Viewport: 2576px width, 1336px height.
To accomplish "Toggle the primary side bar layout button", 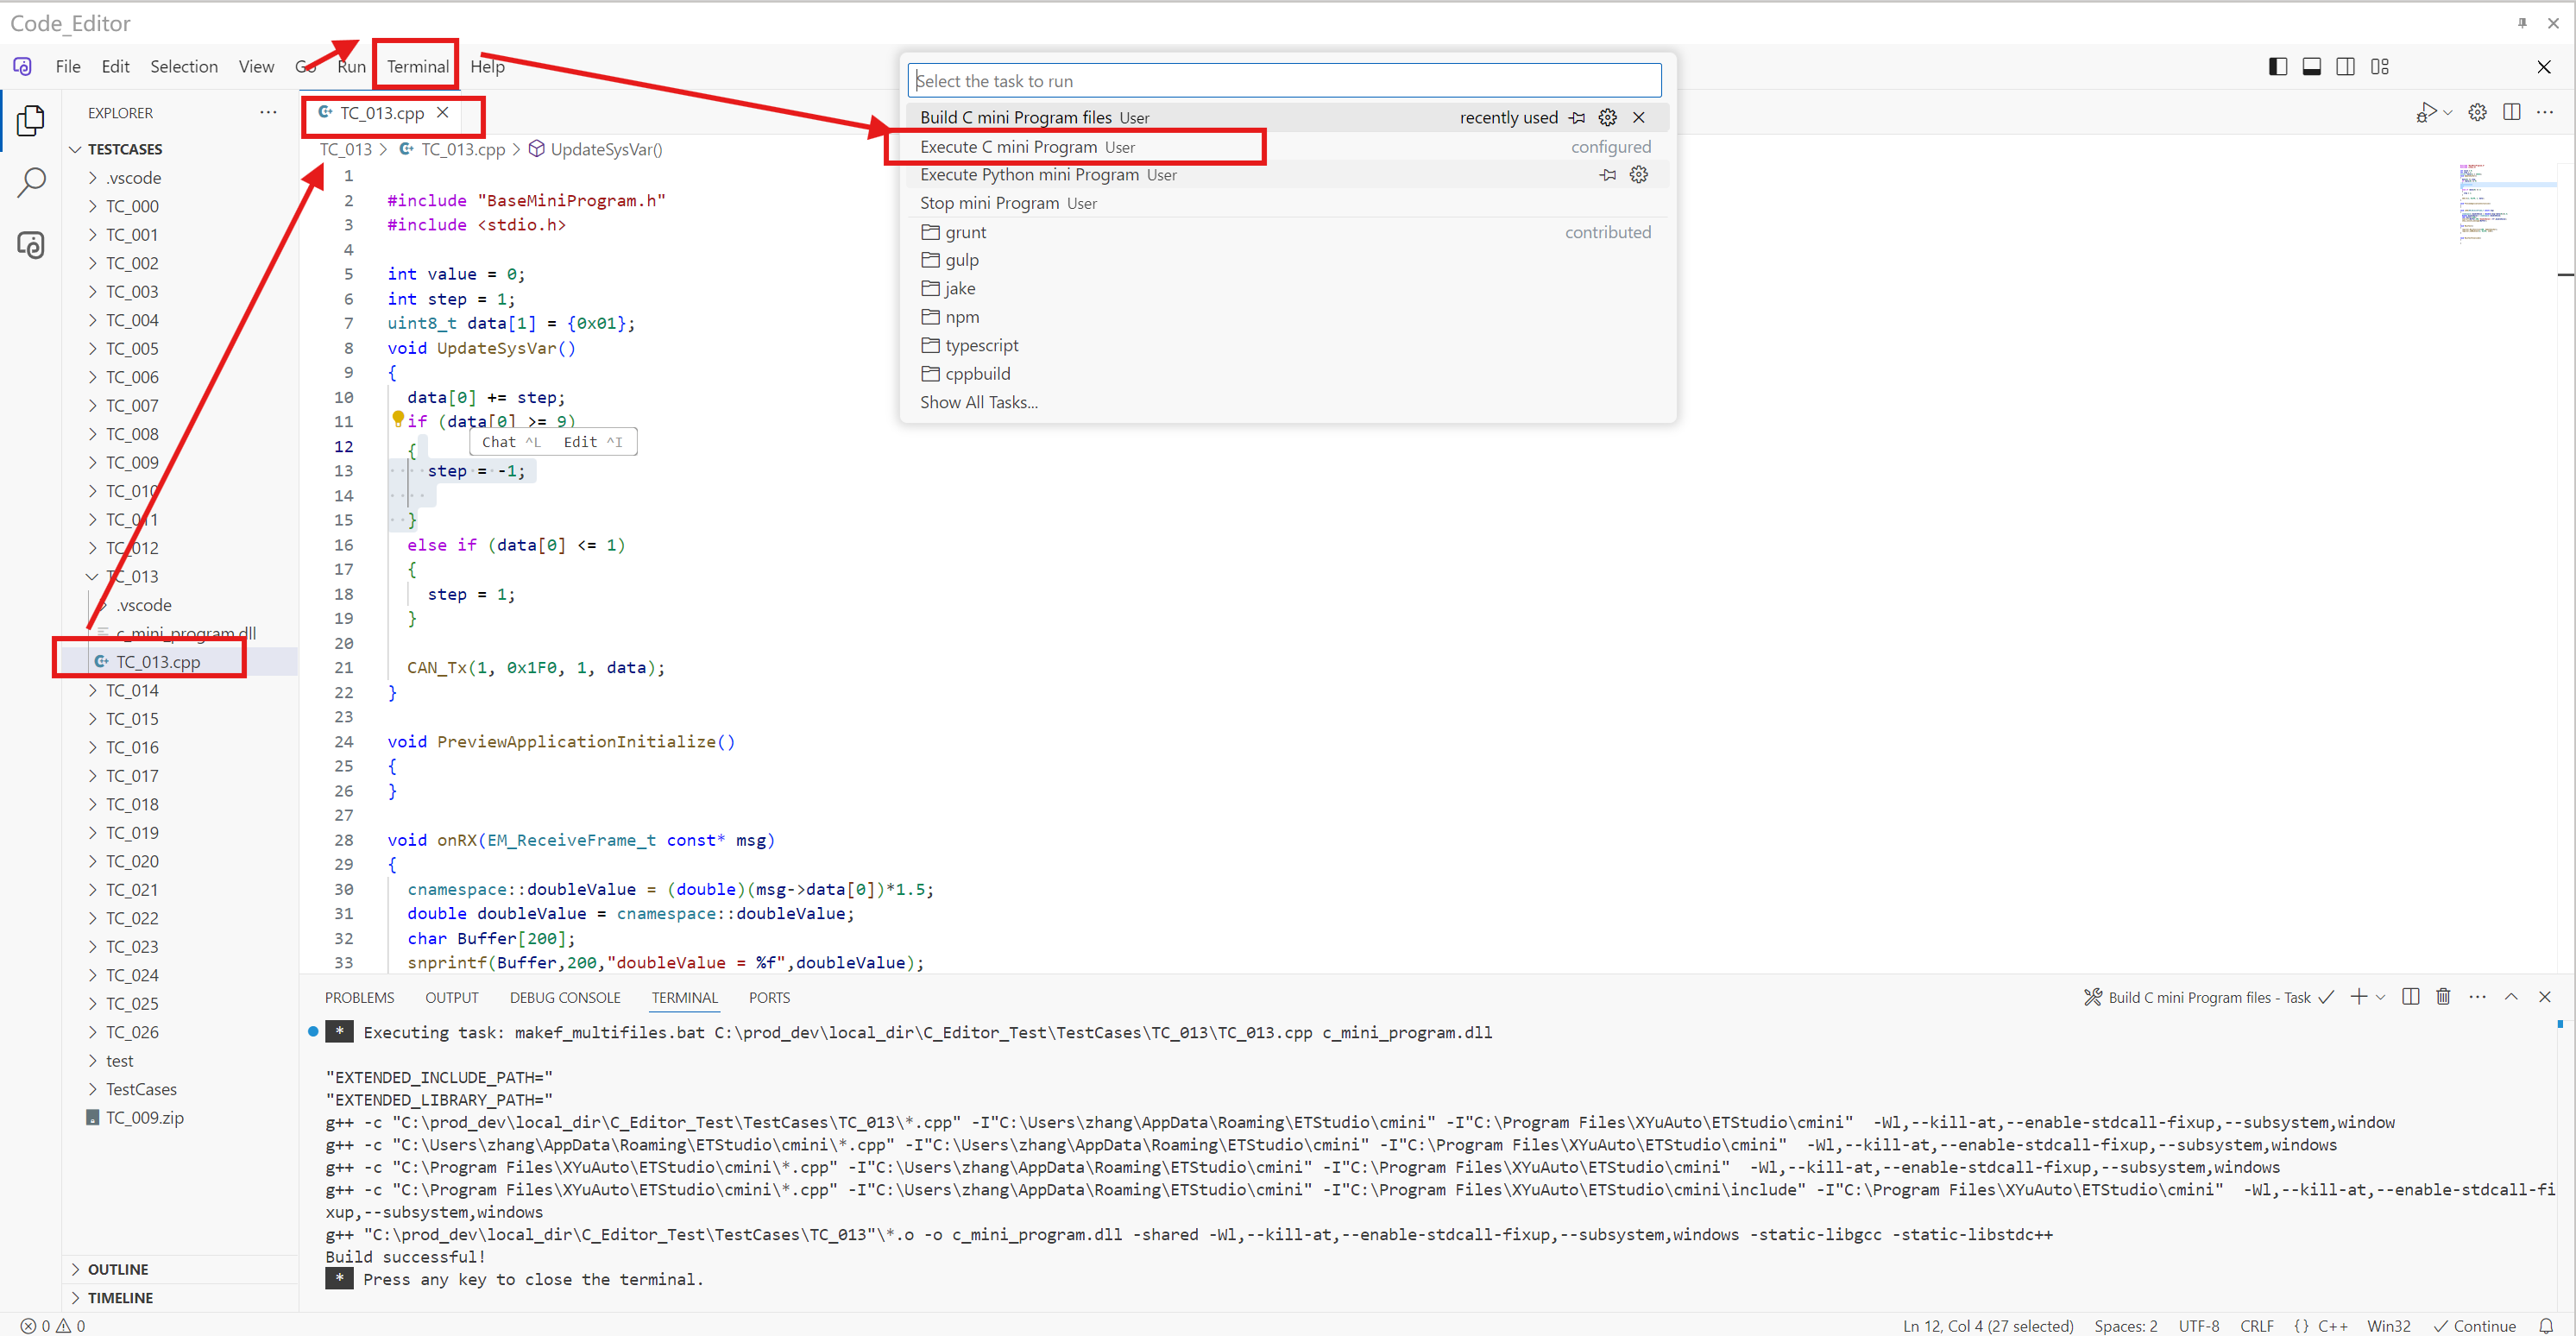I will point(2277,67).
